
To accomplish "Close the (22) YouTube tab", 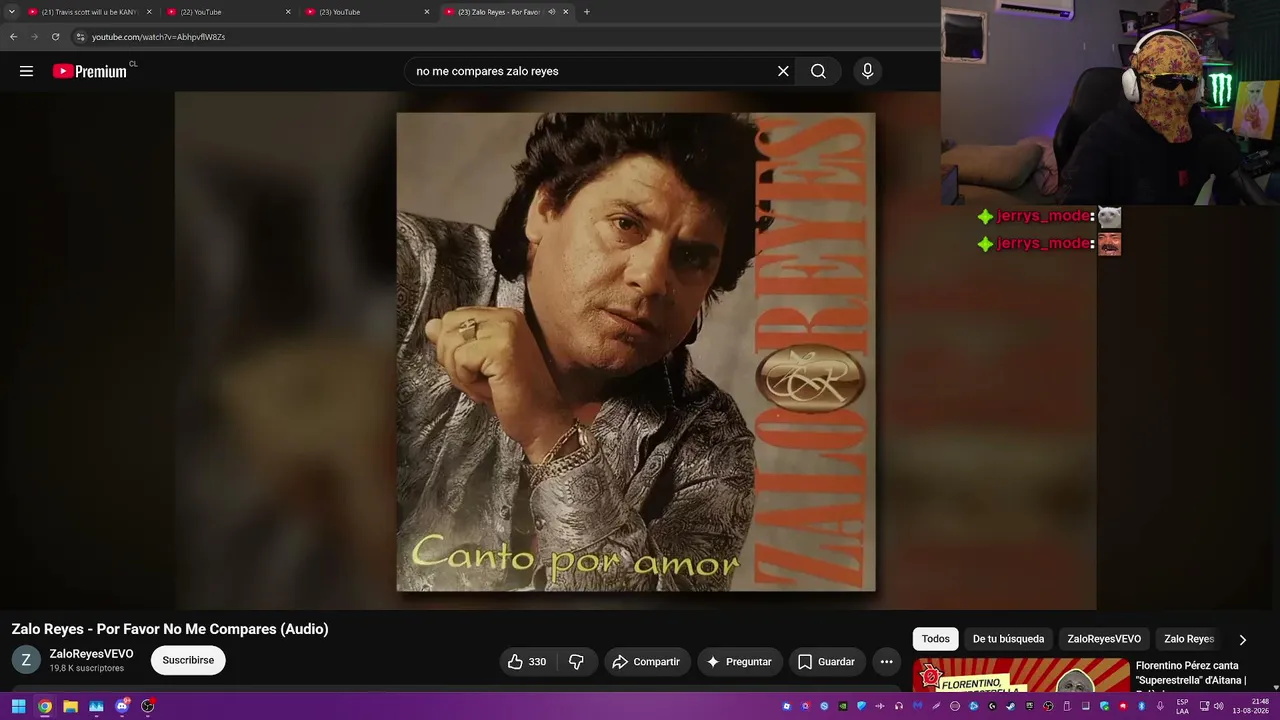I will click(288, 12).
